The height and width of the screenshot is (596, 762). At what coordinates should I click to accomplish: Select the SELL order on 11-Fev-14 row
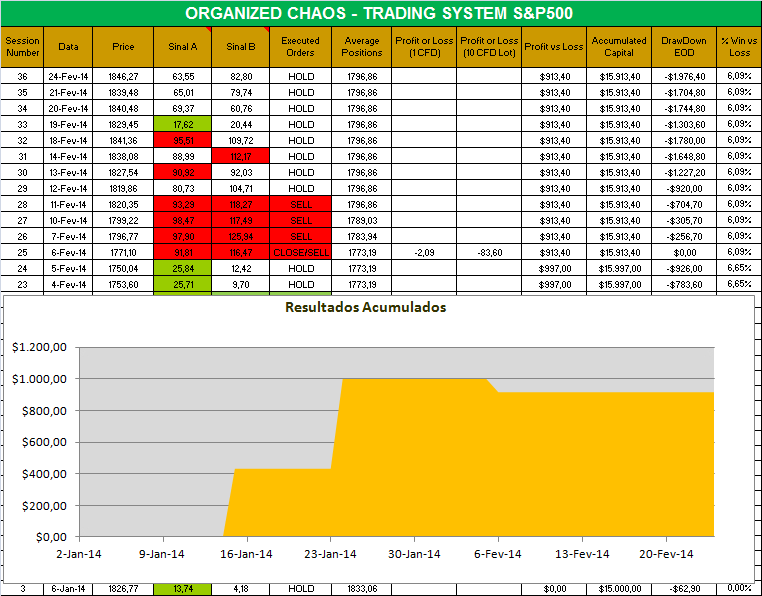[300, 205]
